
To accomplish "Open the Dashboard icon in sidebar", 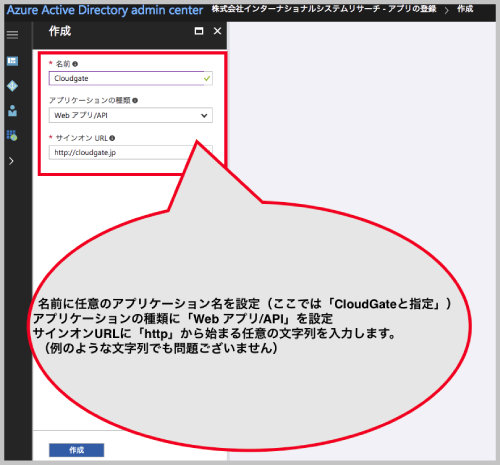I will [12, 61].
